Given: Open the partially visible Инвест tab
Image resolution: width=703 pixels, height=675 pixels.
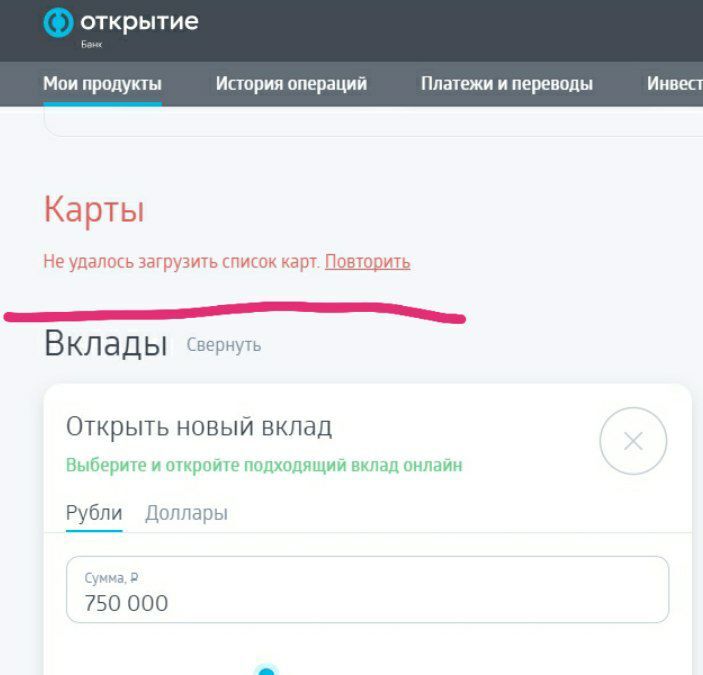Looking at the screenshot, I should click(674, 84).
